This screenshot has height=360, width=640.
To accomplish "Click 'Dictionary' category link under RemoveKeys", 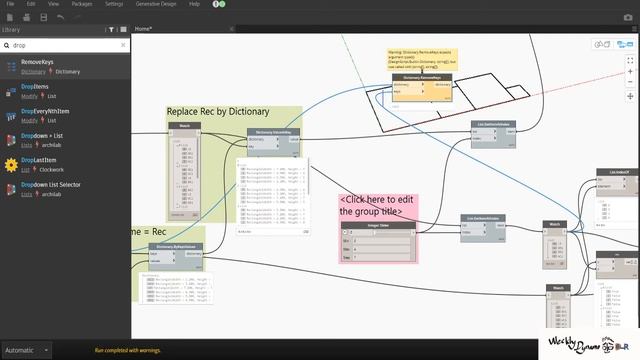I will (33, 72).
